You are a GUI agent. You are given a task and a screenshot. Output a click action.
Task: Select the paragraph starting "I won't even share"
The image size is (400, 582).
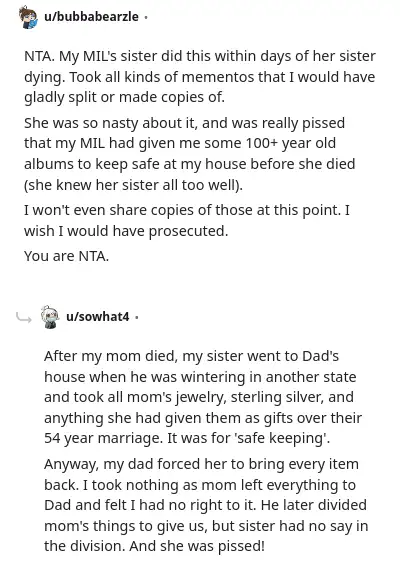(x=187, y=220)
